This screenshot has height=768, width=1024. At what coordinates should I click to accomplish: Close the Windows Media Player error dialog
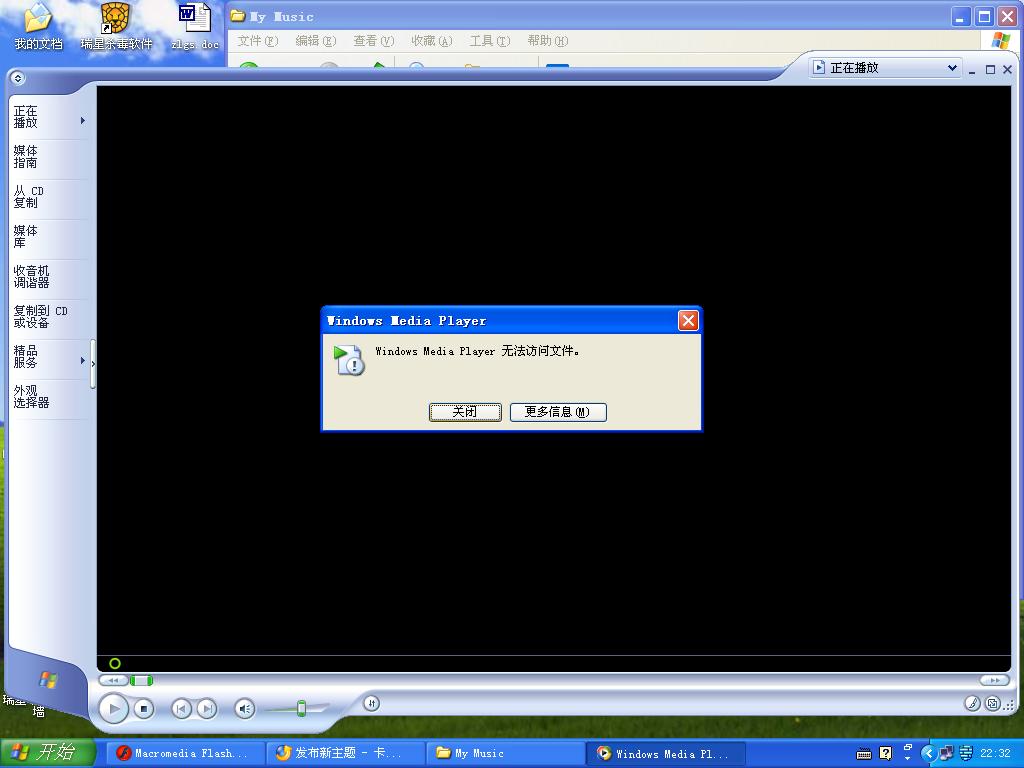point(688,321)
